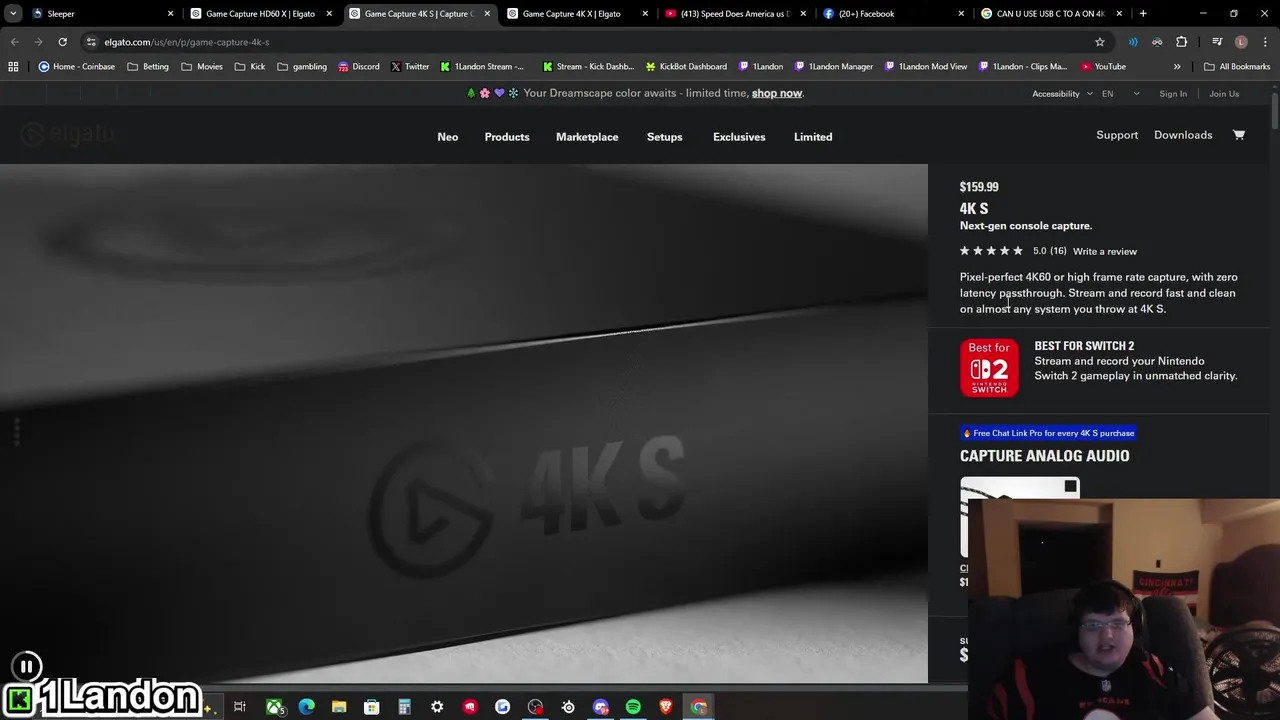Viewport: 1280px width, 720px height.
Task: Open the media control icon in toolbar
Action: tap(1217, 42)
